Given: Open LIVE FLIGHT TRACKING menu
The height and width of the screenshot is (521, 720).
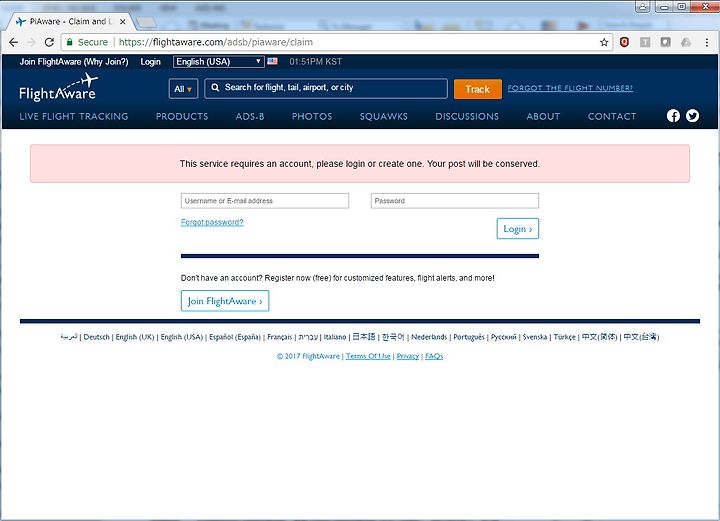Looking at the screenshot, I should (x=74, y=116).
